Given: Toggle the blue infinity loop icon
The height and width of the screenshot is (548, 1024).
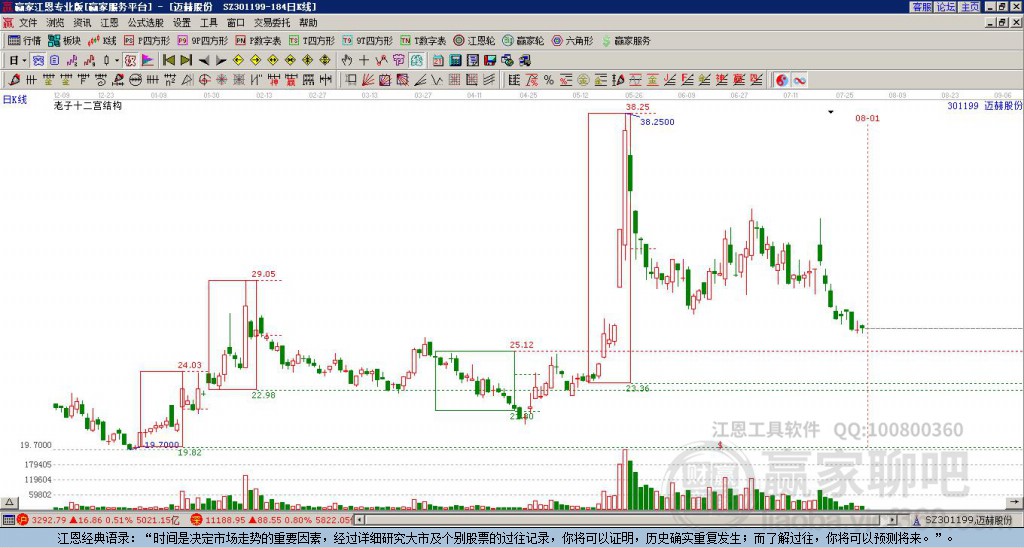Looking at the screenshot, I should click(x=799, y=80).
